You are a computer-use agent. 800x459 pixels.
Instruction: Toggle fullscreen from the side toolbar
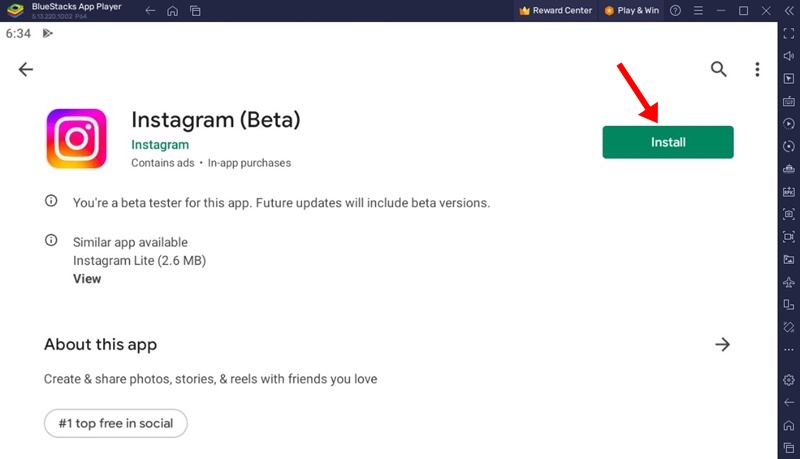(x=789, y=33)
